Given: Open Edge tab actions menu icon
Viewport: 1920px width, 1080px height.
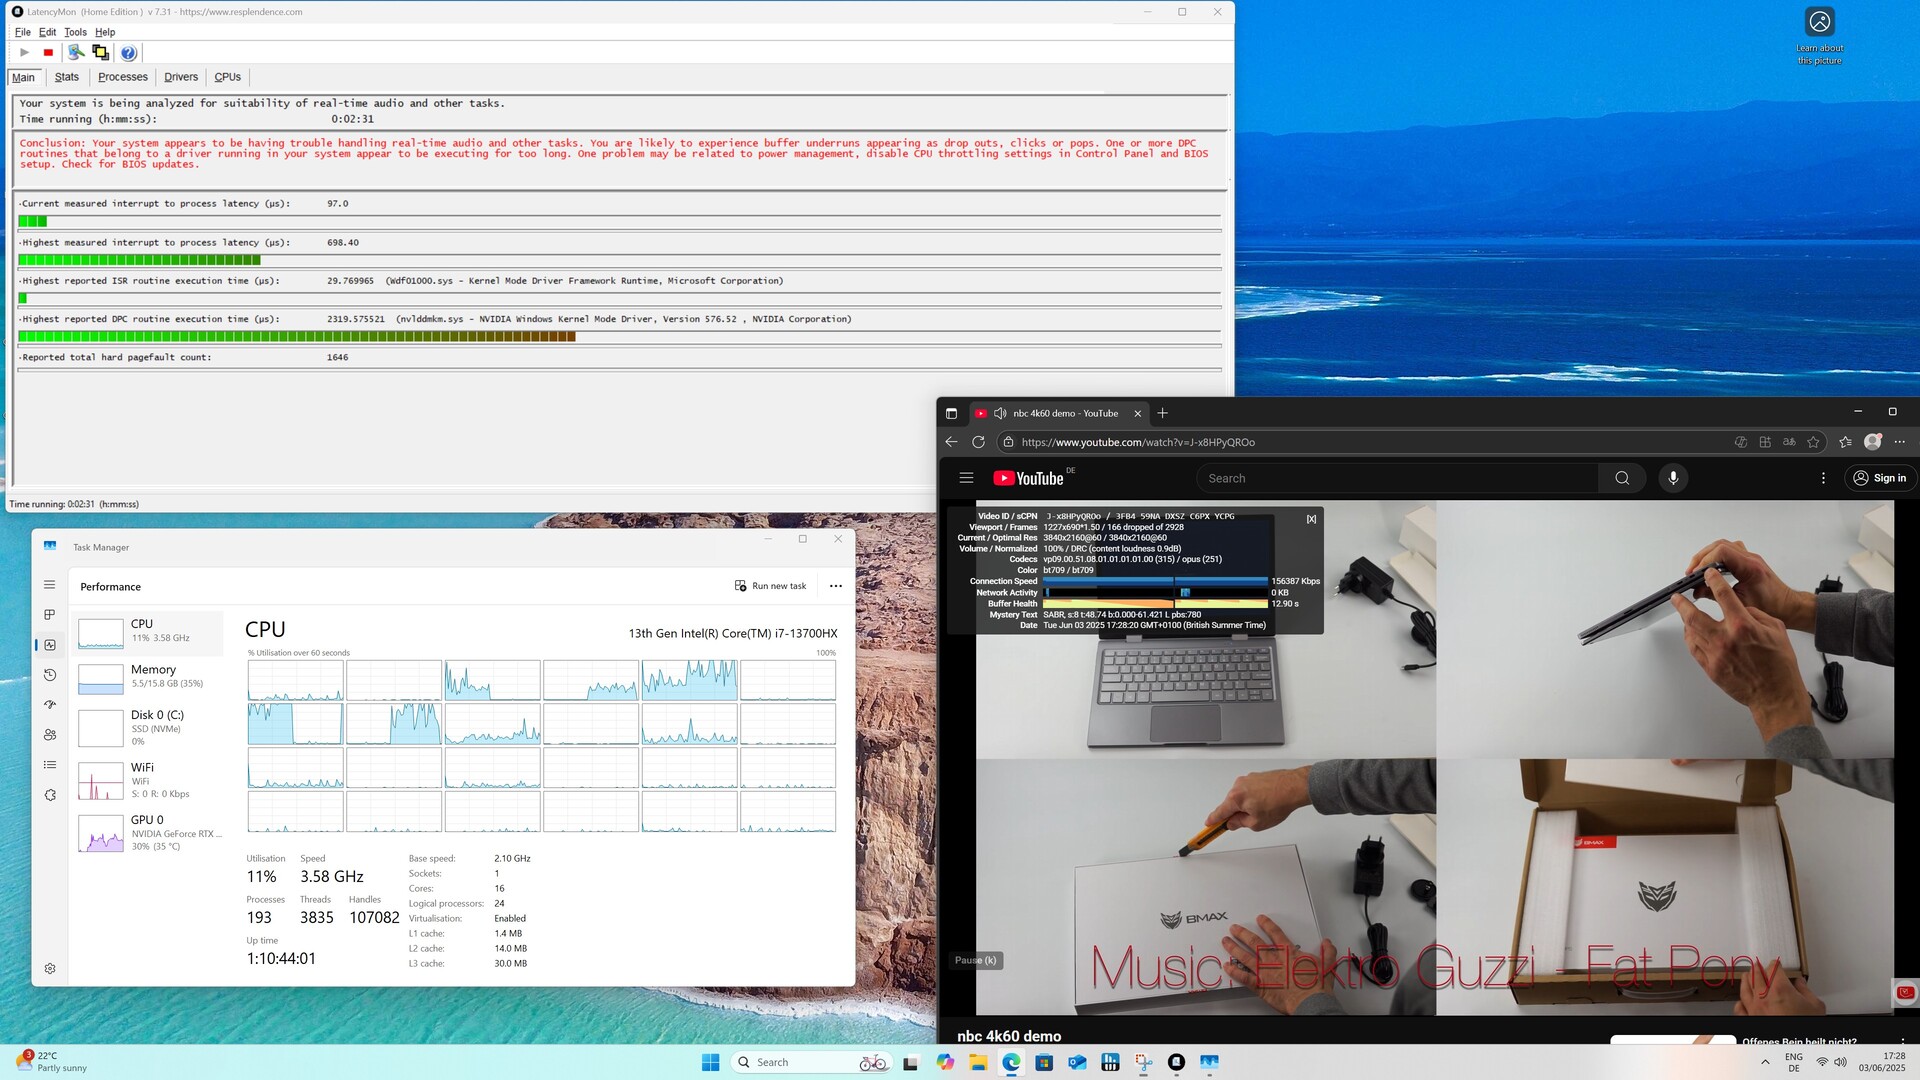Looking at the screenshot, I should coord(951,413).
